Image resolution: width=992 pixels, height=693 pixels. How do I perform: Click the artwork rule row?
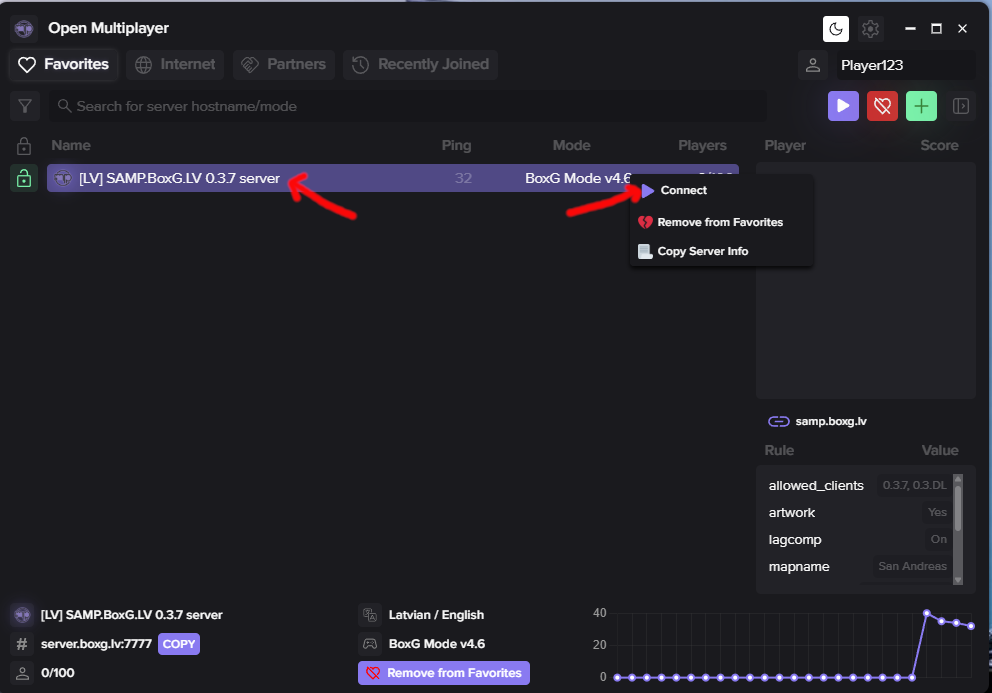pos(858,513)
